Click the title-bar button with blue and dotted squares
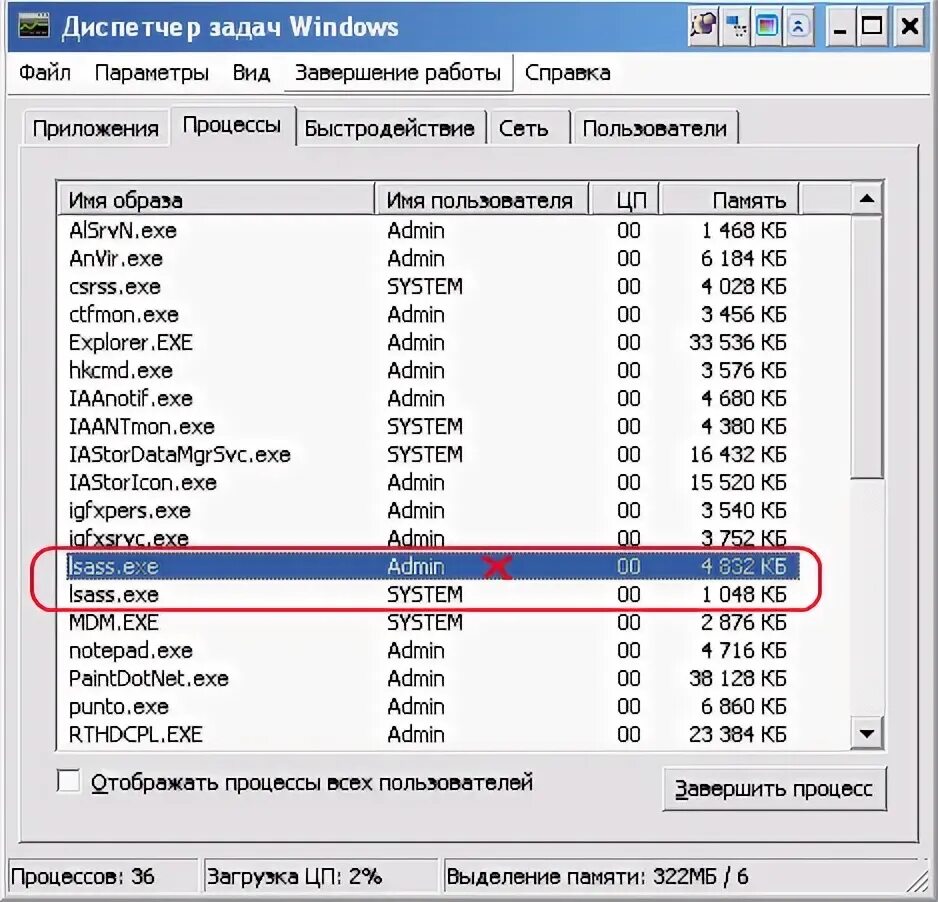 click(736, 26)
